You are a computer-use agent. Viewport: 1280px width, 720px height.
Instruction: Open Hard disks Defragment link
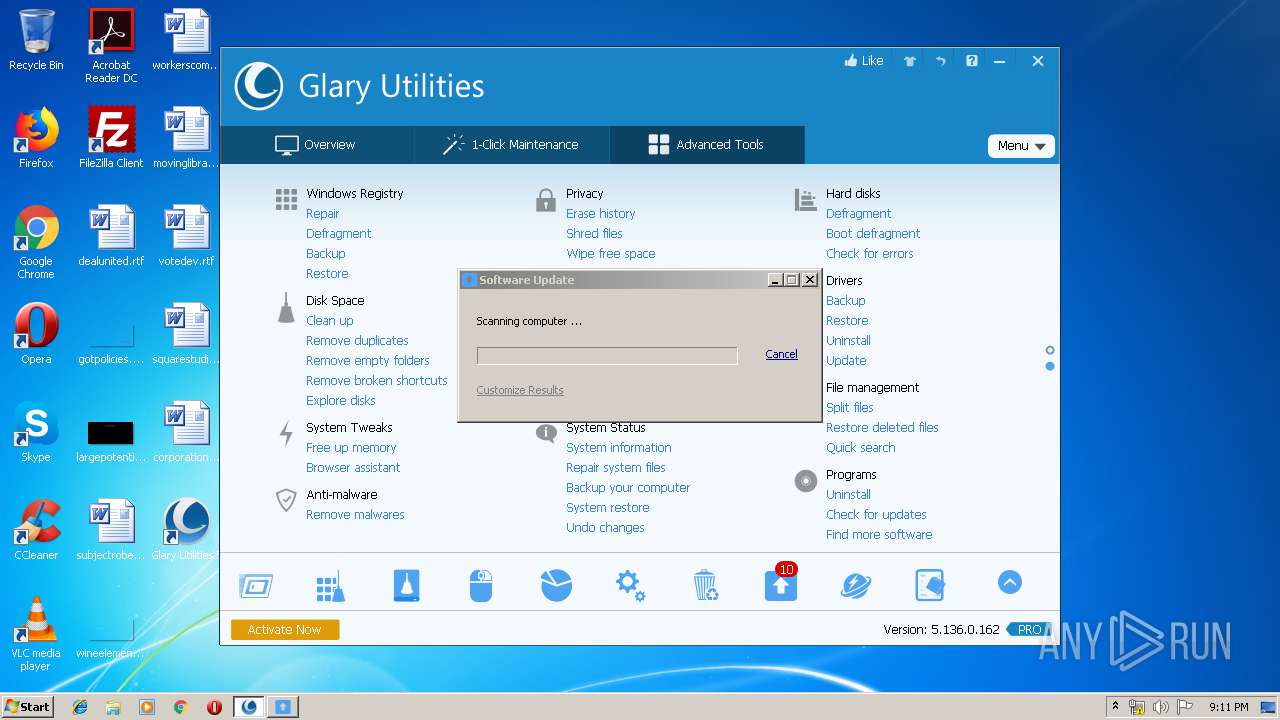point(858,214)
